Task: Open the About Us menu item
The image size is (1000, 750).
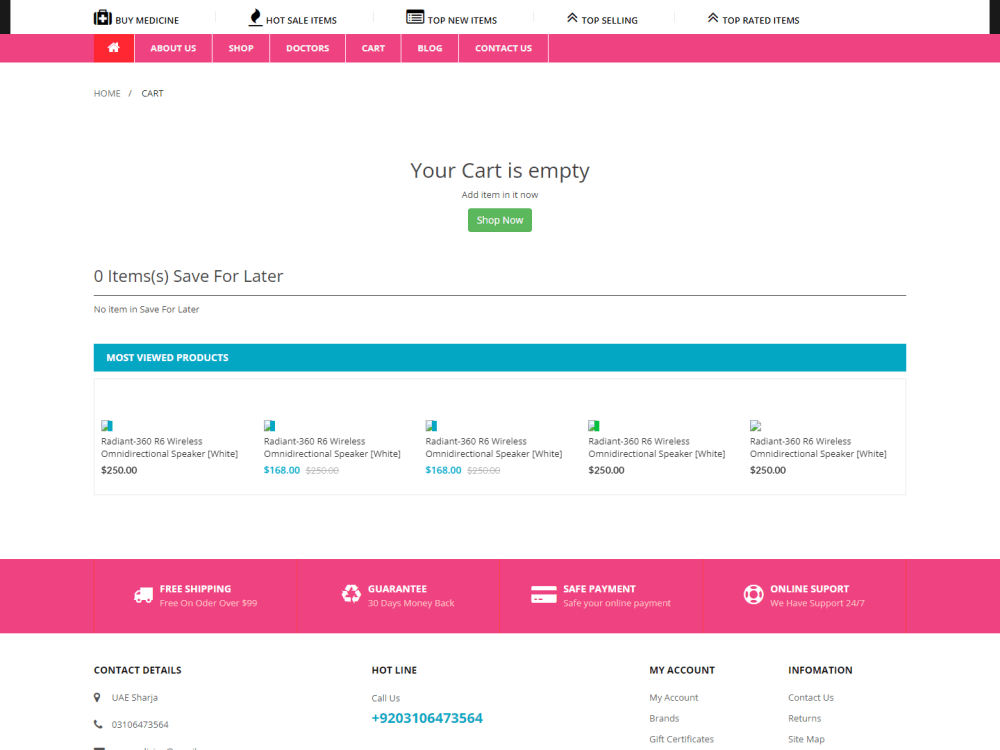Action: (173, 48)
